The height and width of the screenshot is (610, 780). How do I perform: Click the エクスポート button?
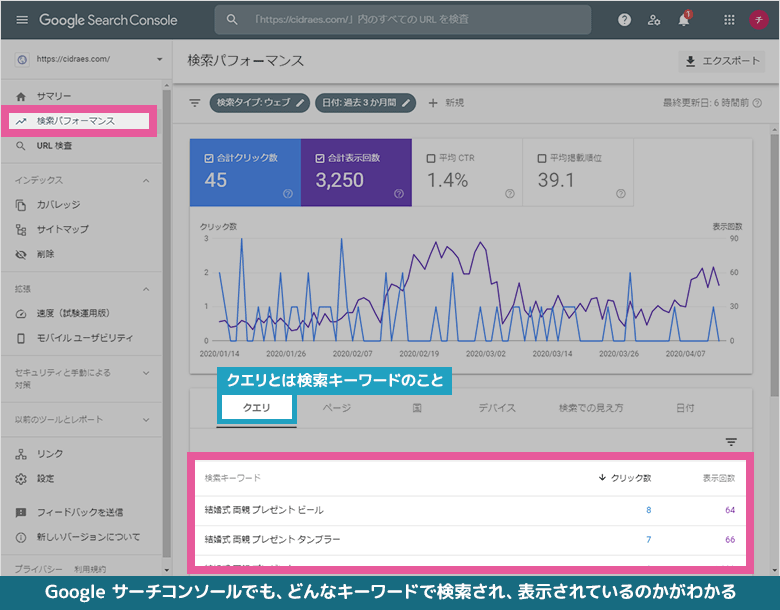(722, 61)
